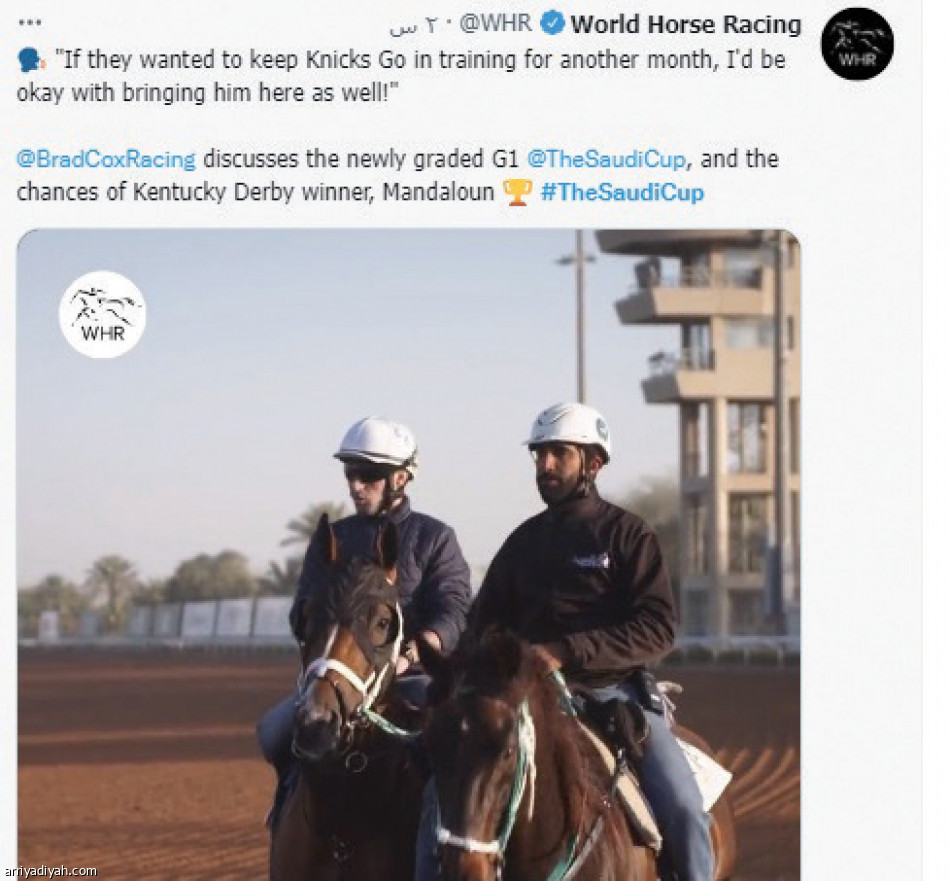Click the speaking head emoji in the tweet
Screen dimensions: 950x881
point(30,61)
